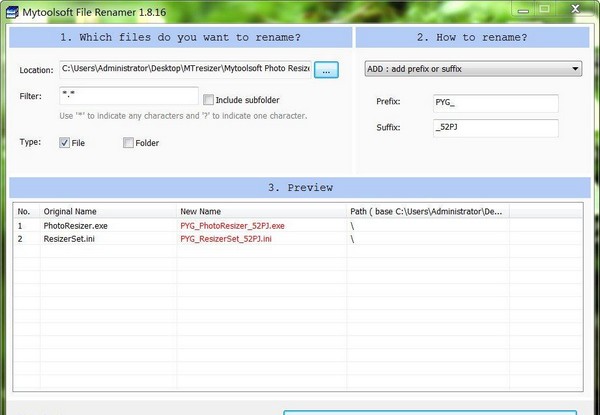
Task: Click the No. column header
Action: pos(25,212)
